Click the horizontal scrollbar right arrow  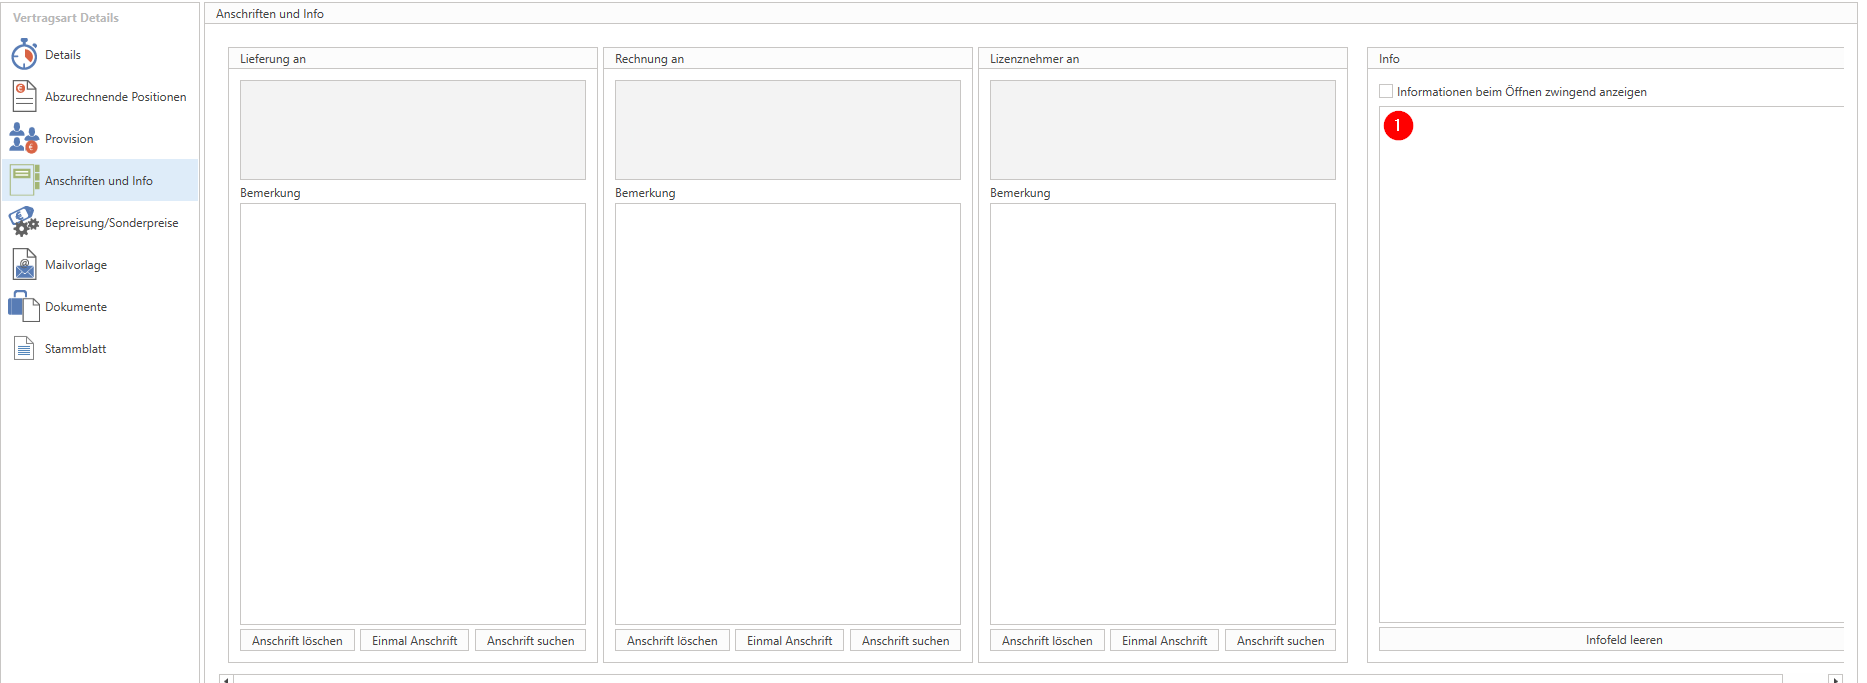click(1835, 679)
